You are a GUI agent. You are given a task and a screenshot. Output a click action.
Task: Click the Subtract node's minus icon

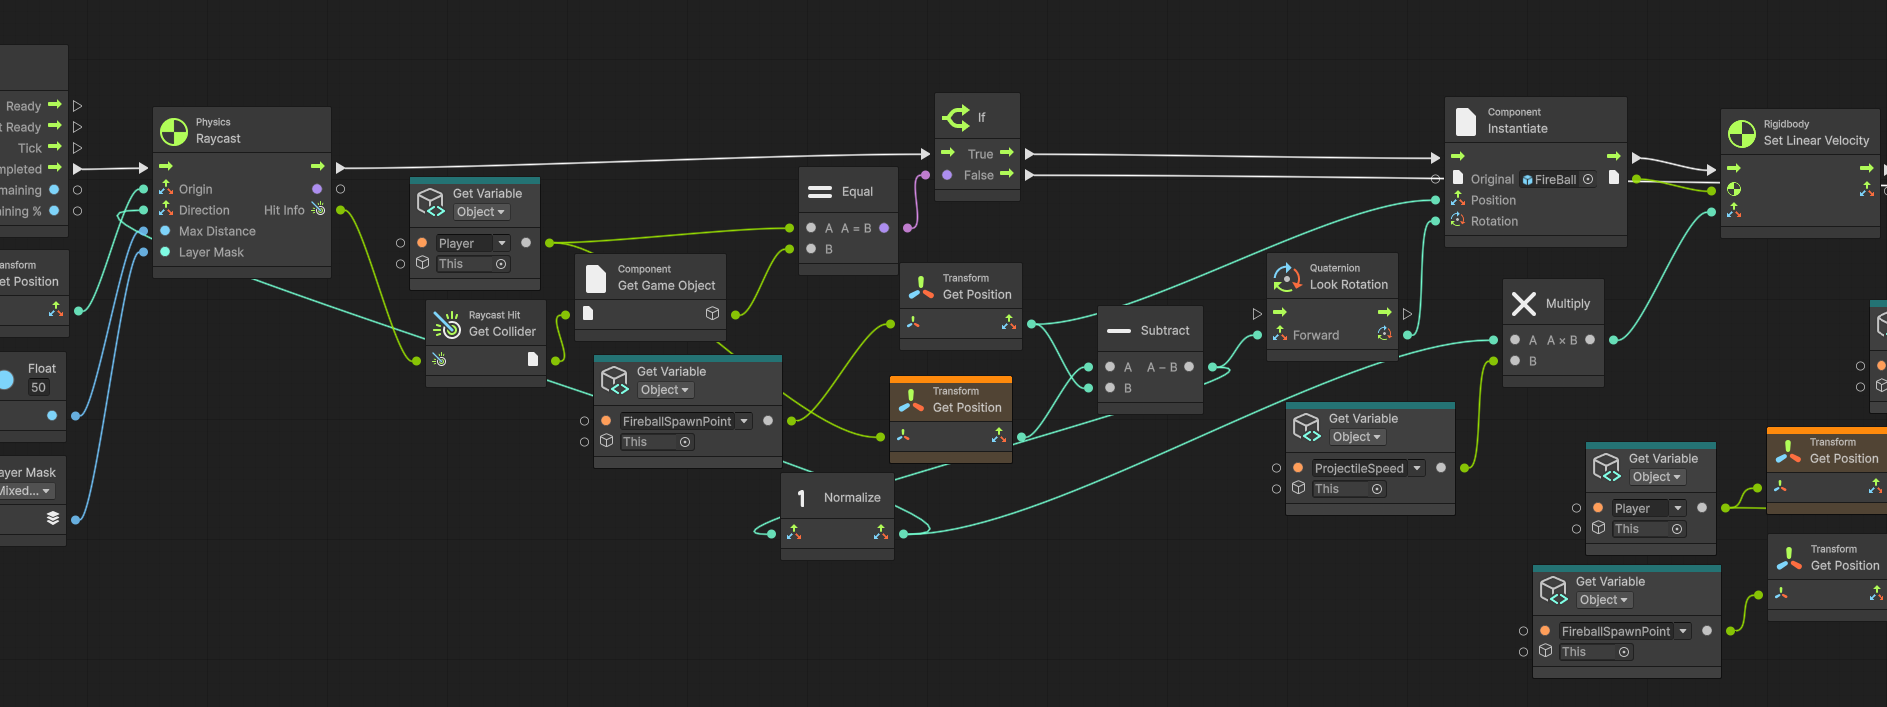pos(1120,331)
